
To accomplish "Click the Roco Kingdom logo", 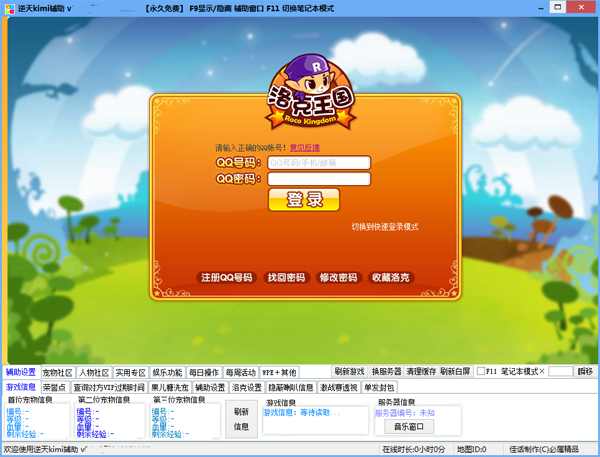I will point(311,92).
